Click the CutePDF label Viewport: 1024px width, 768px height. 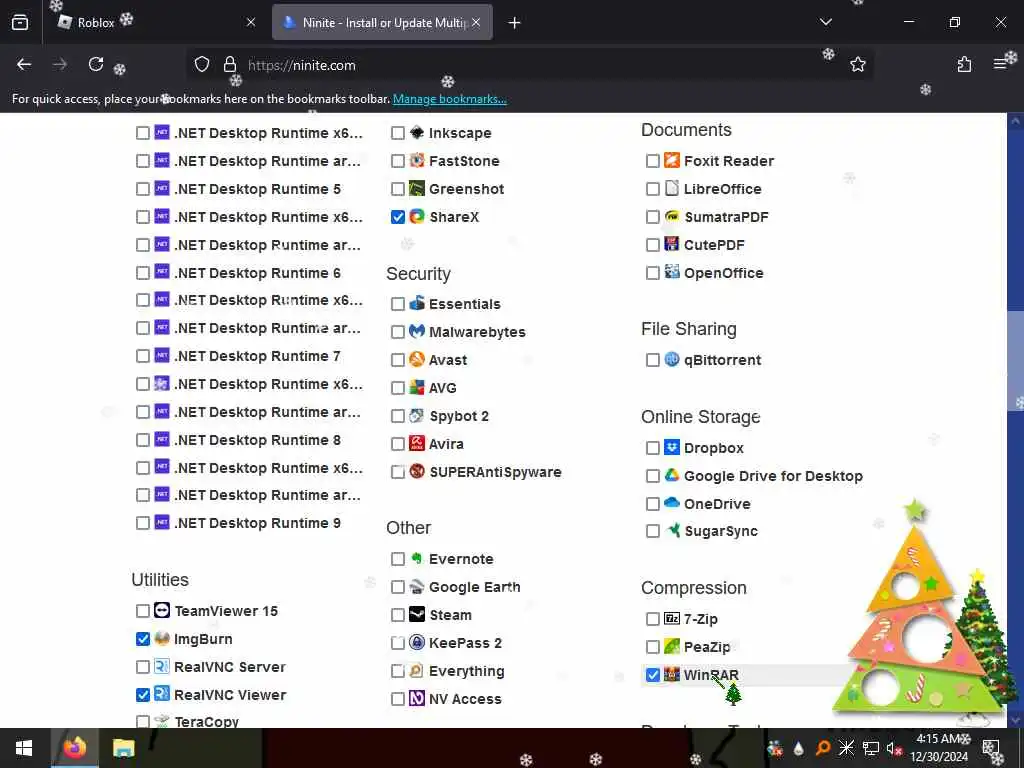714,245
